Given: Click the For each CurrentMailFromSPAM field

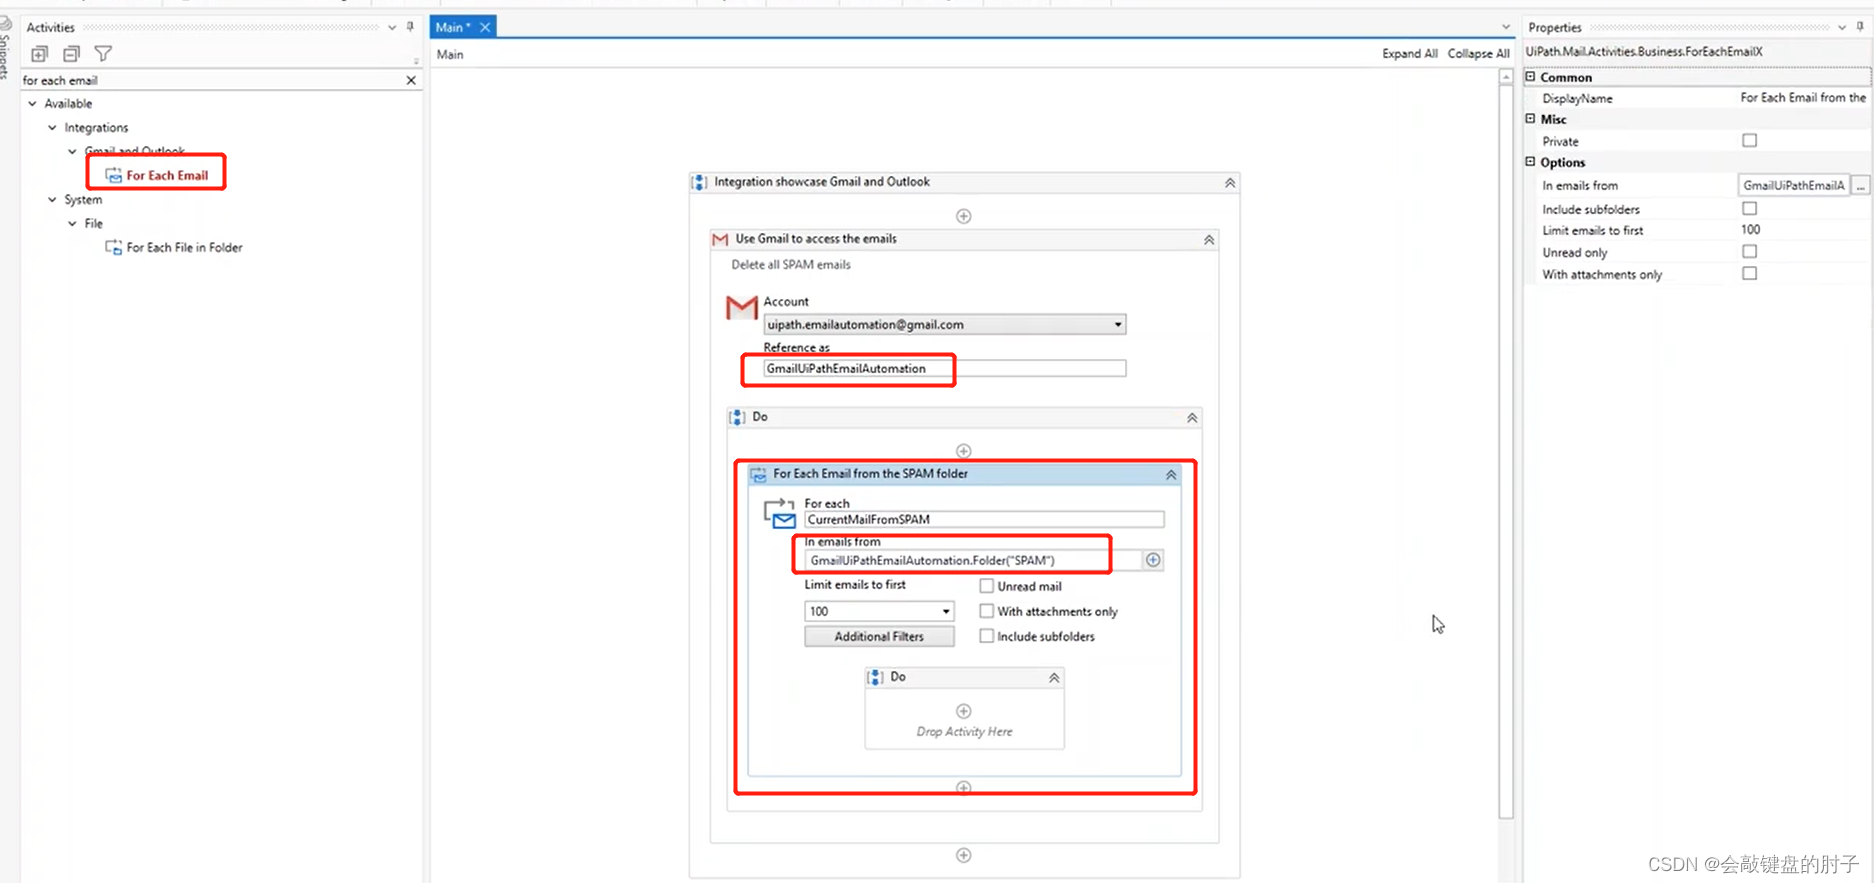Looking at the screenshot, I should coord(984,520).
